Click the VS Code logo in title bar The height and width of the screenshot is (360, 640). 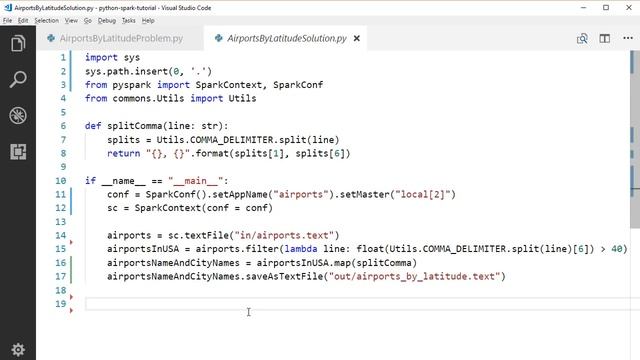[8, 7]
